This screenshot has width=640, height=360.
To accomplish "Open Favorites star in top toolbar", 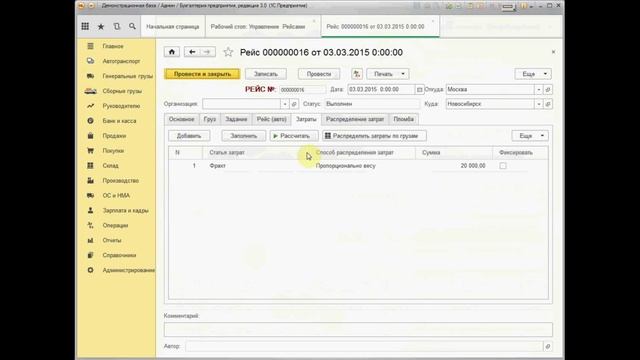I will [101, 27].
